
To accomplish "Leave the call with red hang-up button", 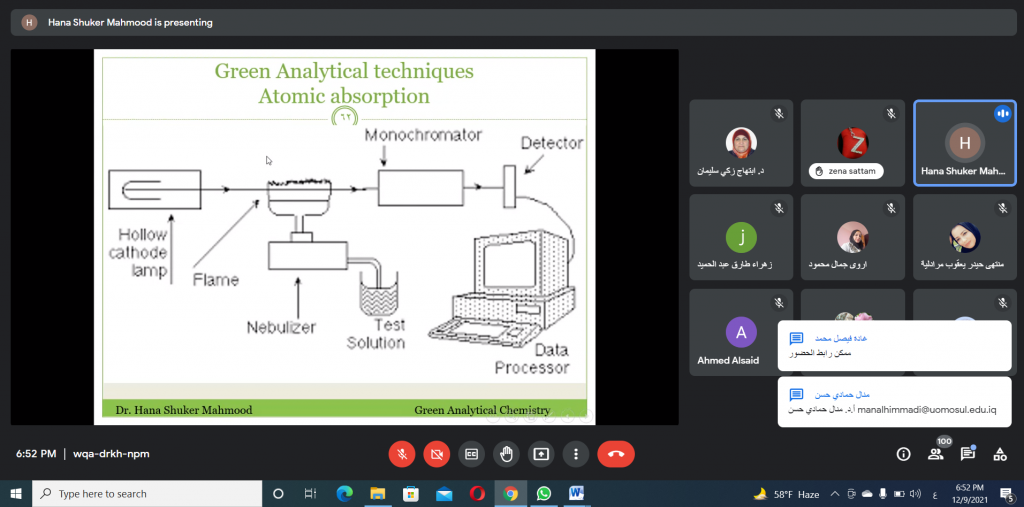I will coord(616,454).
